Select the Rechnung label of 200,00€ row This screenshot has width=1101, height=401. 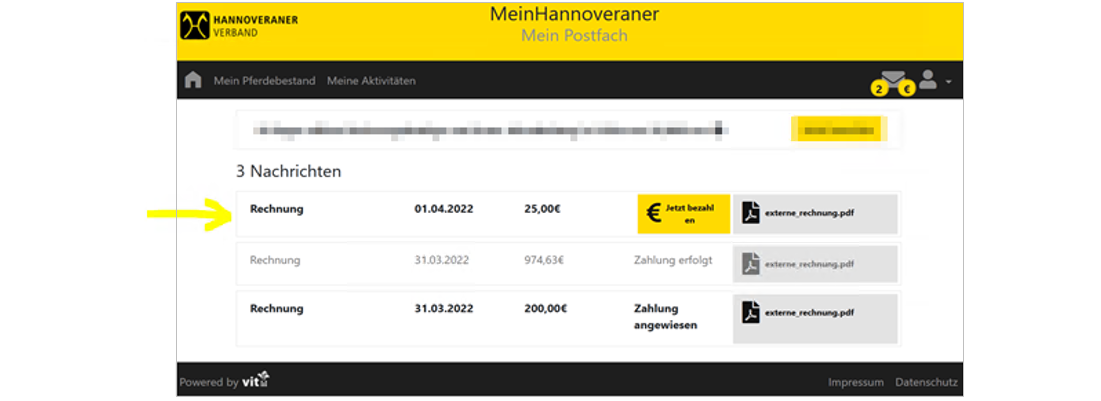tap(277, 308)
